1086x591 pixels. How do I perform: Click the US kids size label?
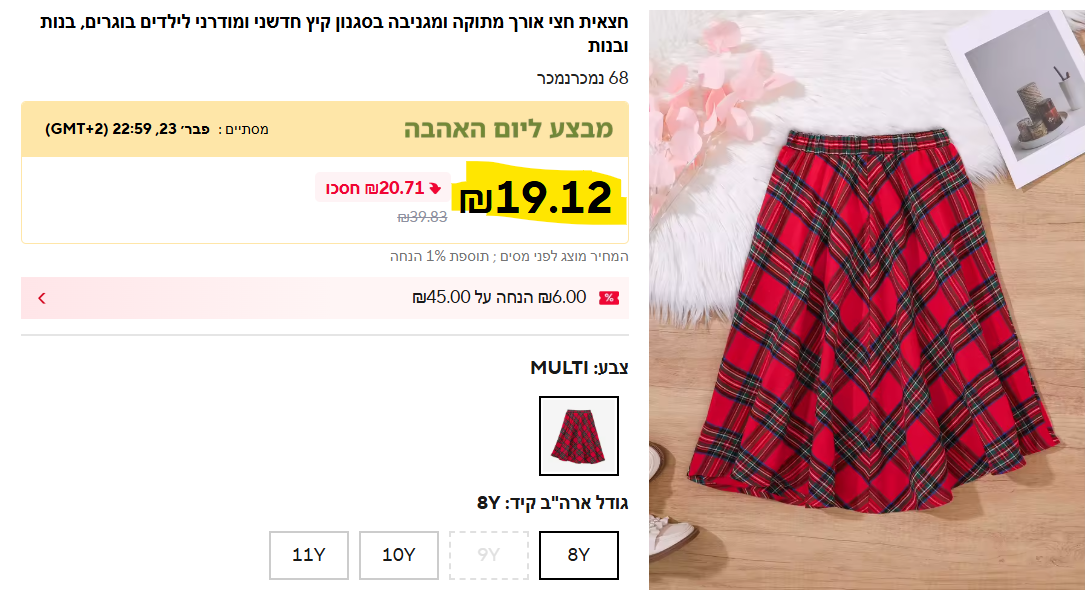point(552,503)
